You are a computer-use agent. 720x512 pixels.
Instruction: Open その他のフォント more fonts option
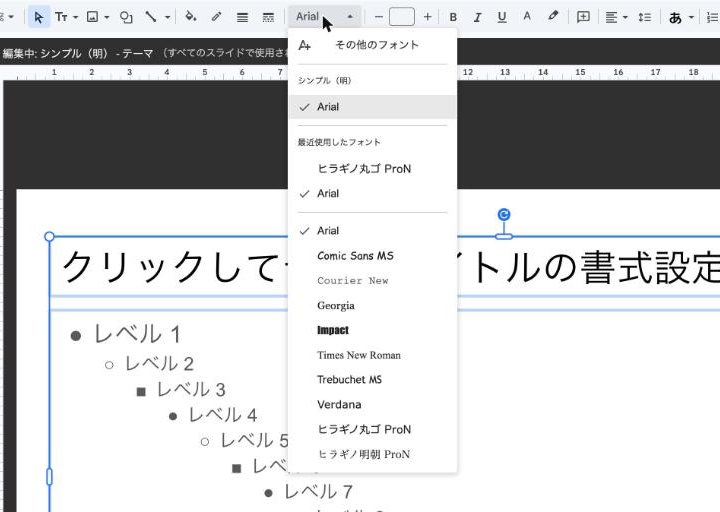pos(372,45)
